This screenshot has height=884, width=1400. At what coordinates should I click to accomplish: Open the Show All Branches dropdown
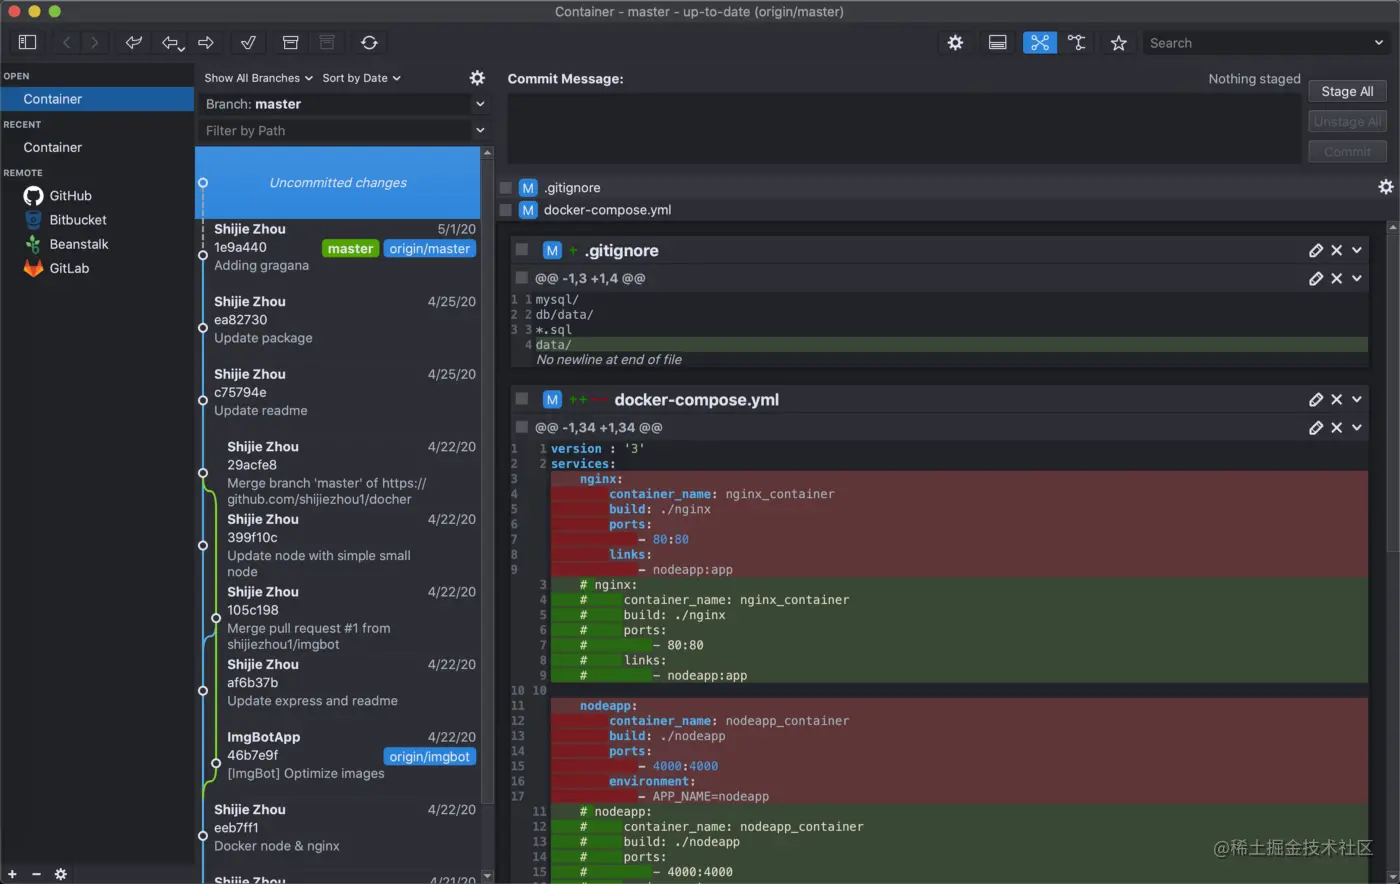pyautogui.click(x=258, y=78)
